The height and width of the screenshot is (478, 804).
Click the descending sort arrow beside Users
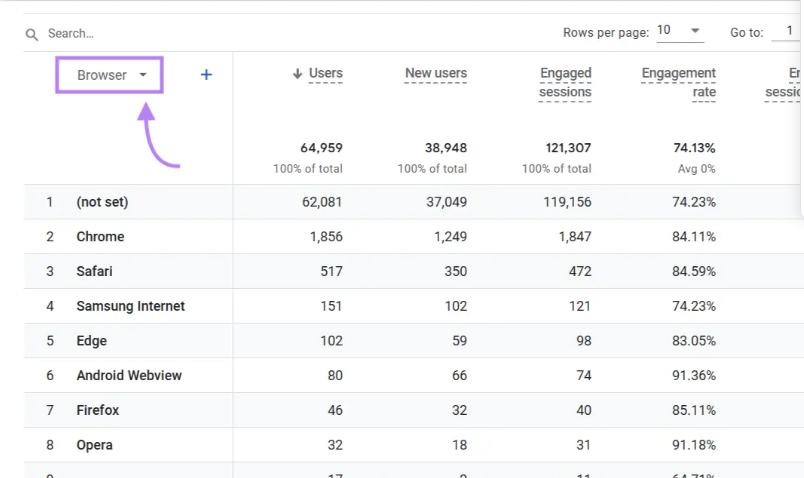297,74
